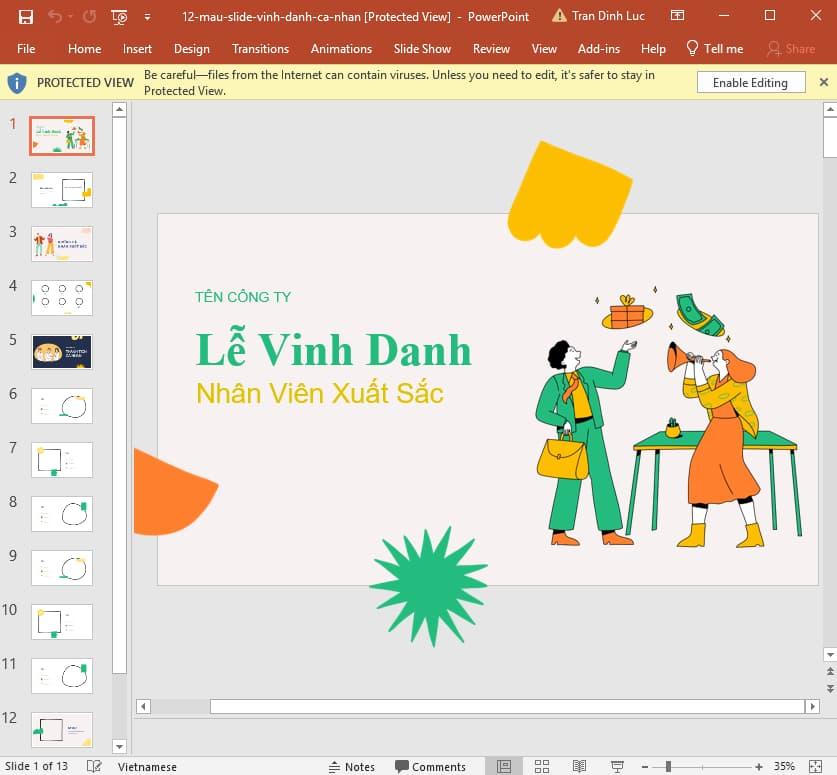Image resolution: width=837 pixels, height=775 pixels.
Task: Open the Slide Show menu tab
Action: click(422, 48)
